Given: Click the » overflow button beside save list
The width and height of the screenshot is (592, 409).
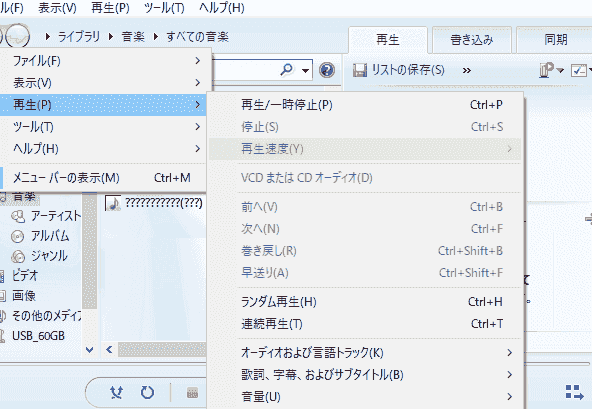Looking at the screenshot, I should 467,71.
